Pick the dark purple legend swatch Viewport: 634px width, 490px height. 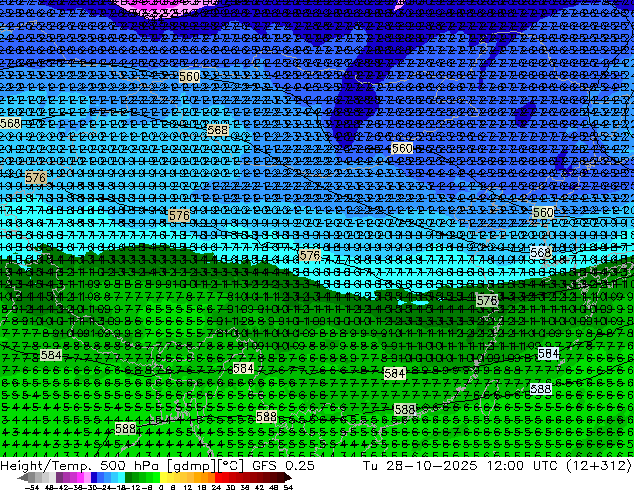(59, 477)
